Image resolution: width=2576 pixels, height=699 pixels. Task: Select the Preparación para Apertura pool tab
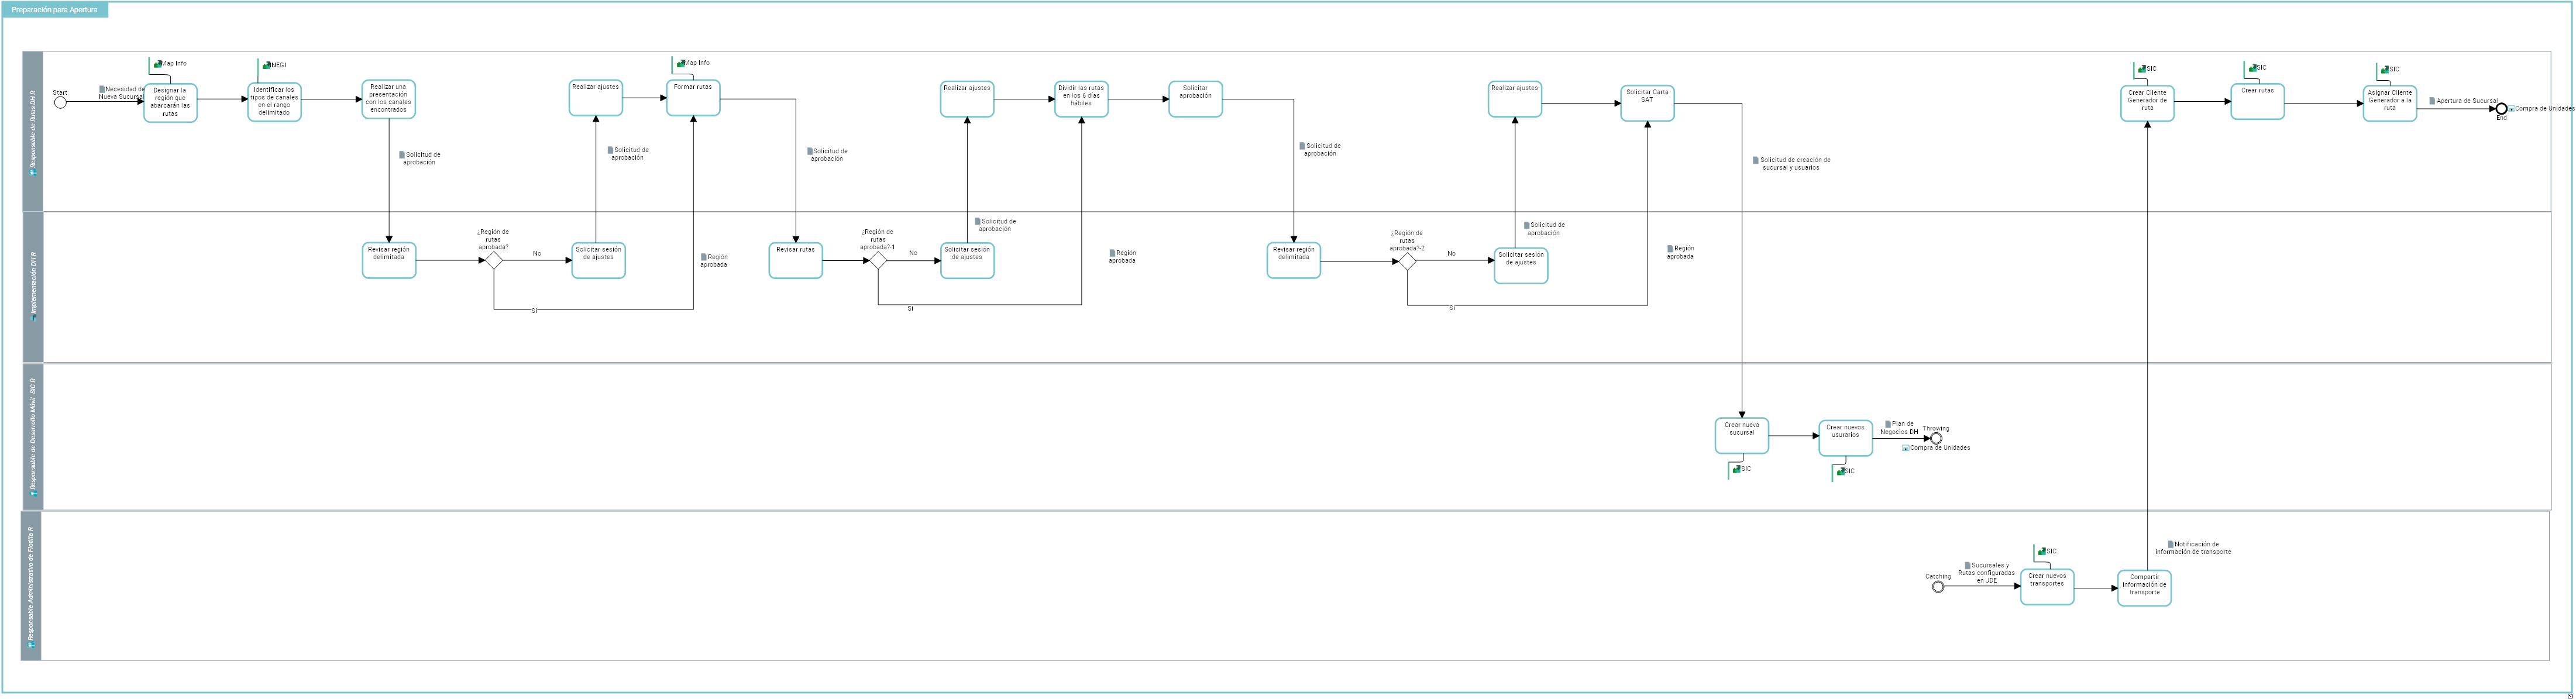pos(55,10)
